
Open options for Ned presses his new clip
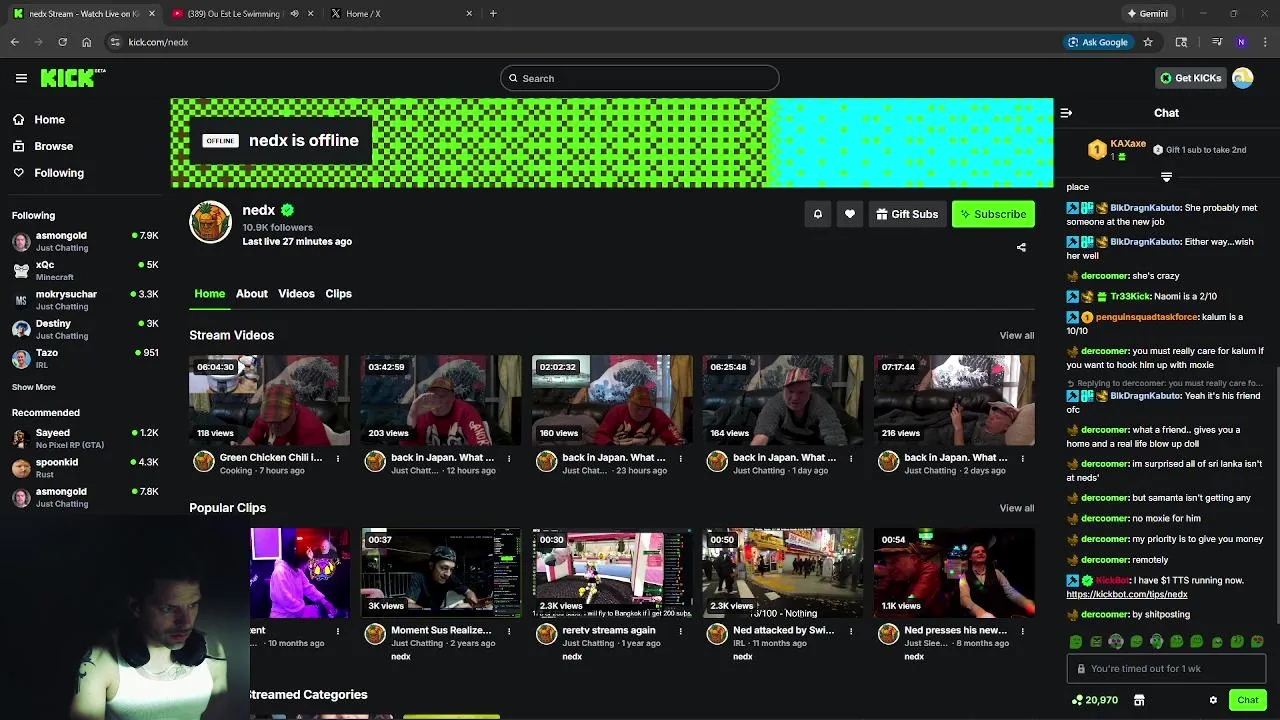(x=1022, y=632)
